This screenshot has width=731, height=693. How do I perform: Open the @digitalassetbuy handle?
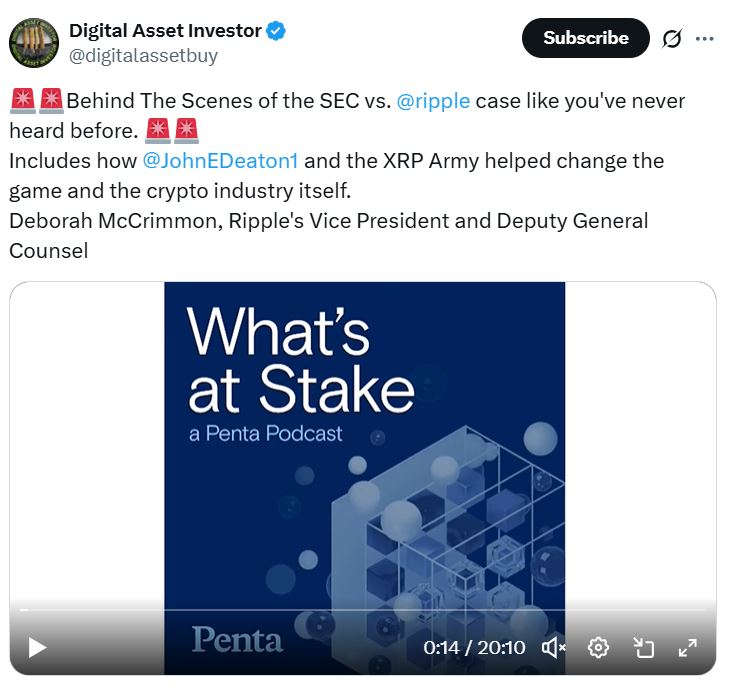point(143,56)
